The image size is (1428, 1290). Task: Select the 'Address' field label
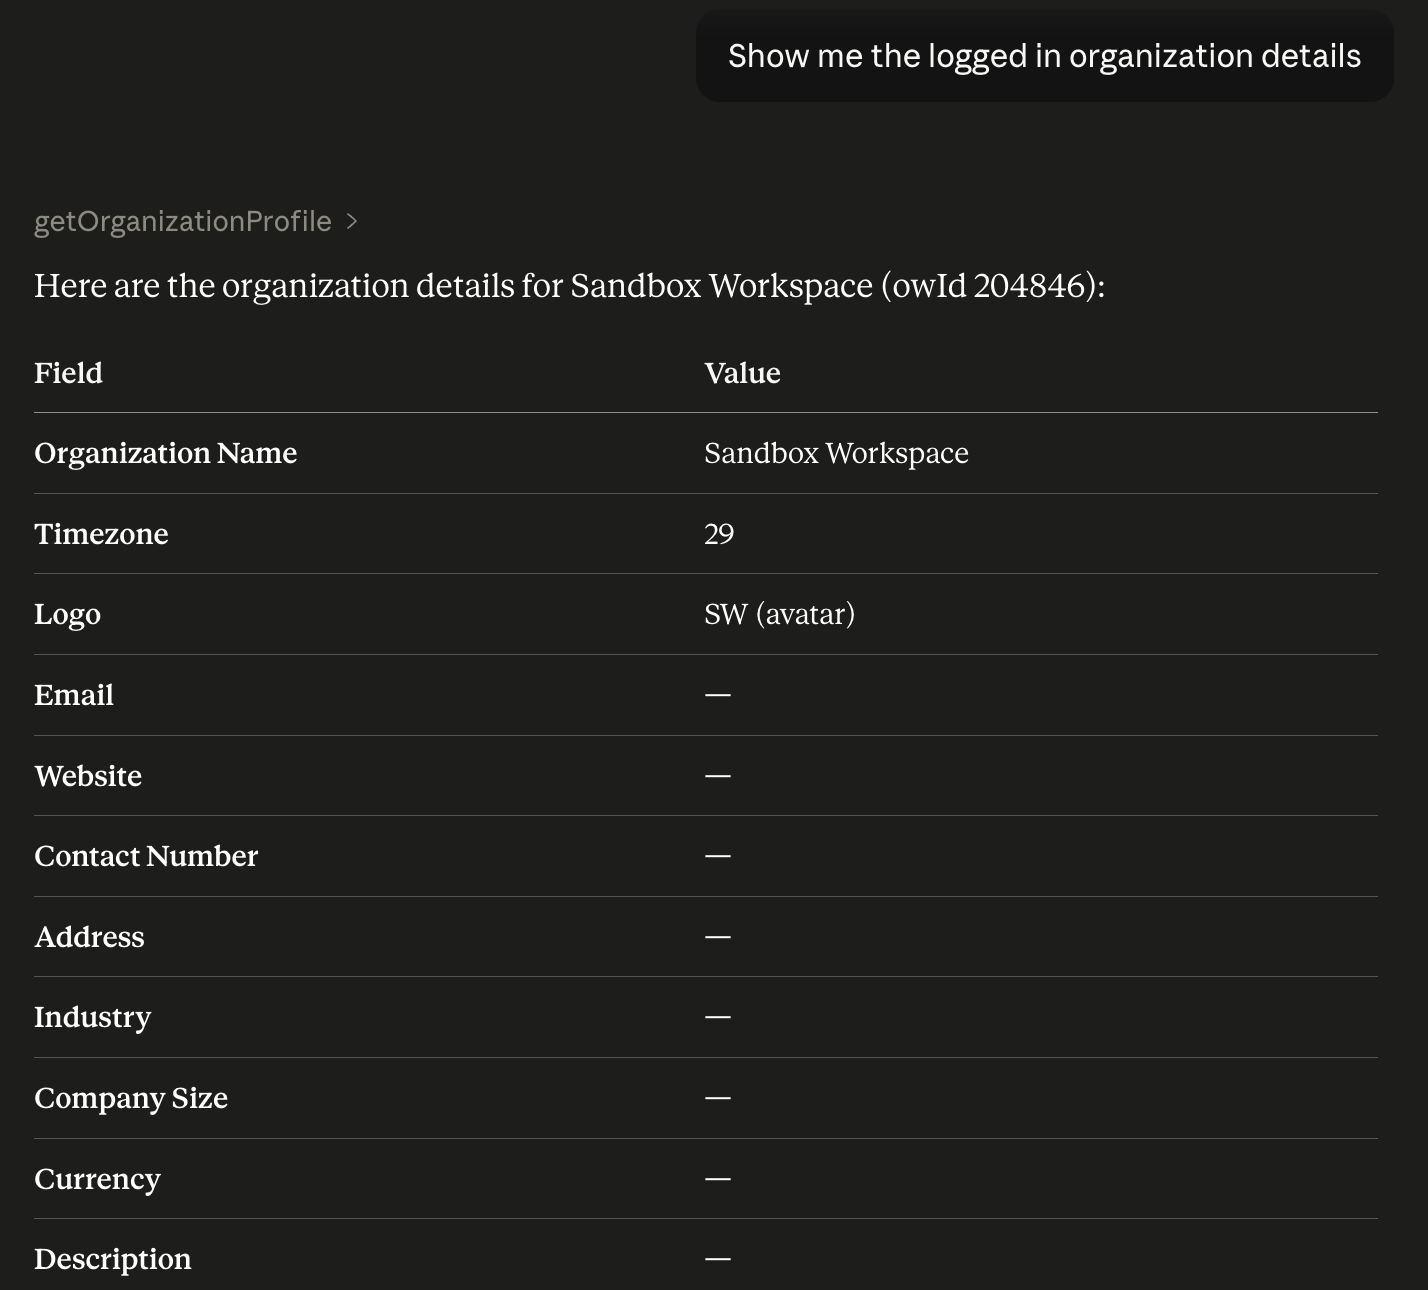pos(89,937)
